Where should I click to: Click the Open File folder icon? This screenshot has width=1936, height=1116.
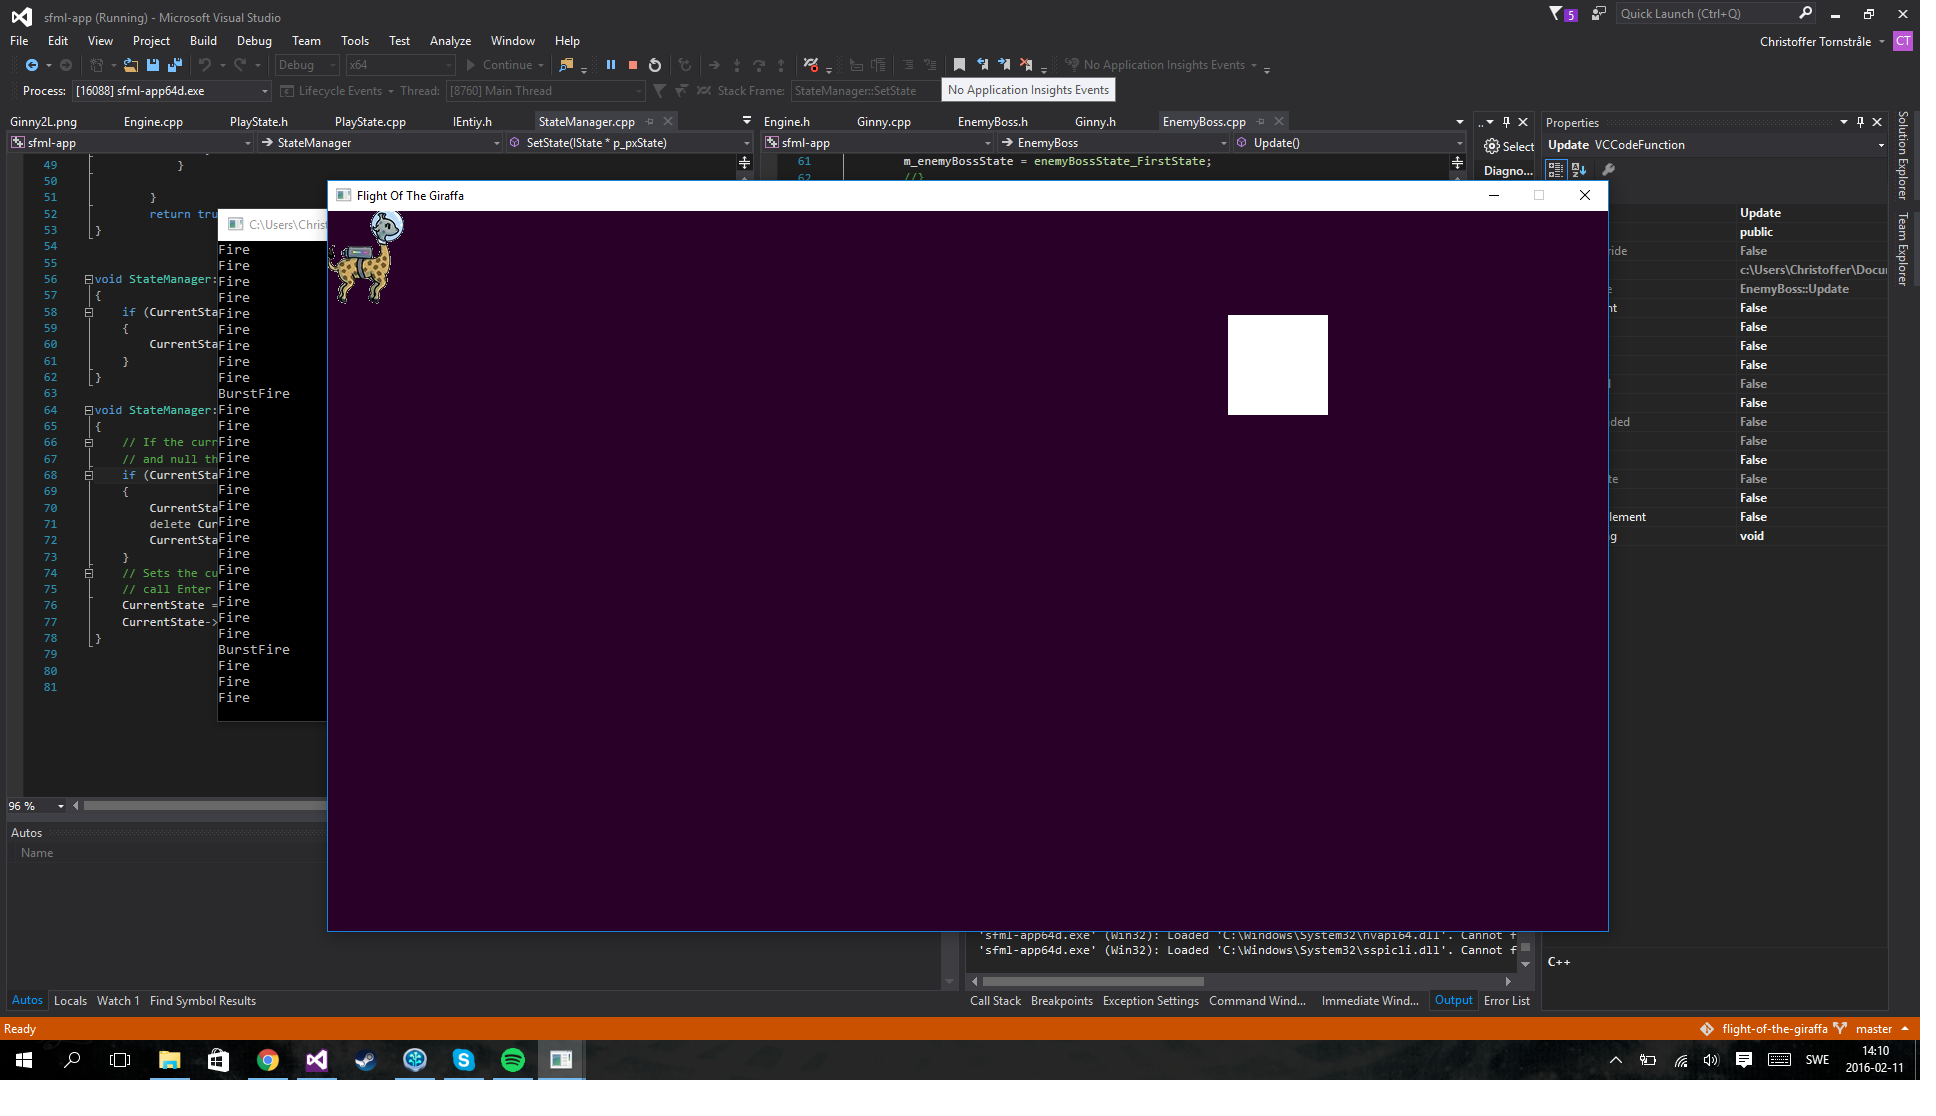coord(130,65)
